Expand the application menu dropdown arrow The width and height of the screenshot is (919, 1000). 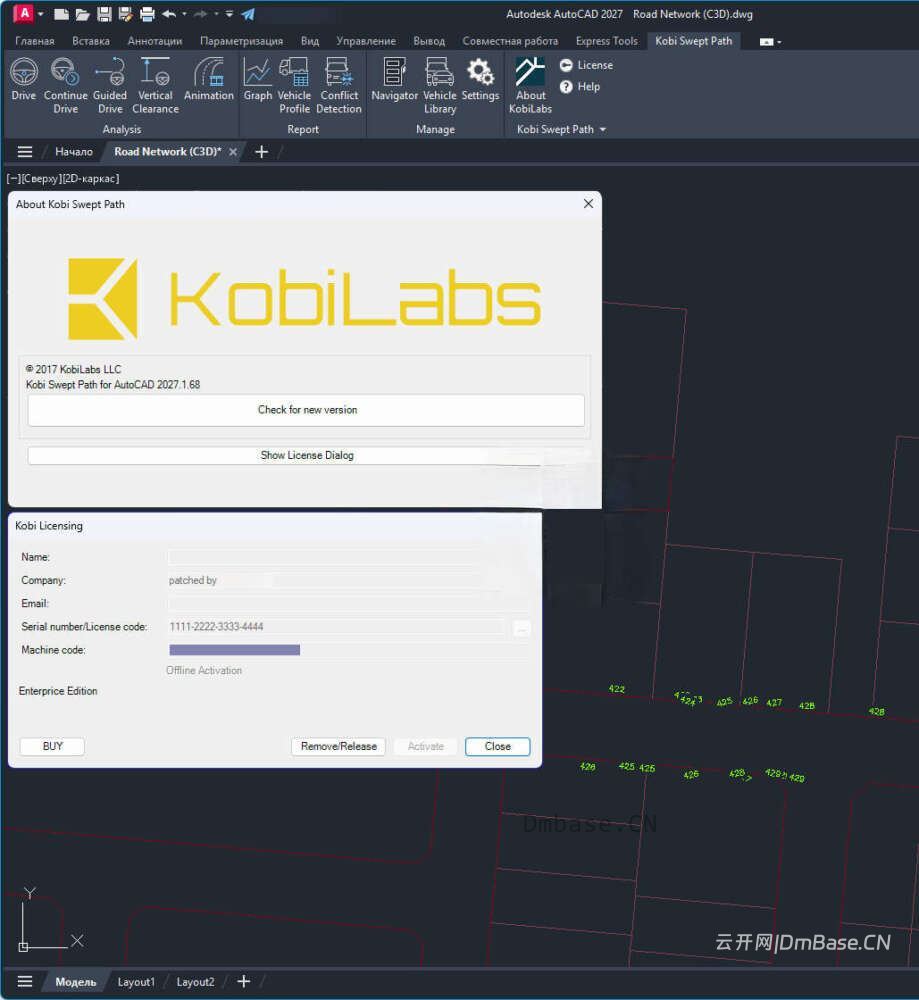tap(40, 14)
